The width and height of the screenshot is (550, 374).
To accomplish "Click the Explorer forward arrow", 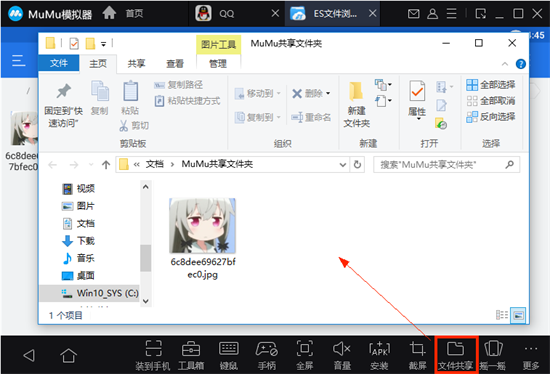I will pos(73,165).
